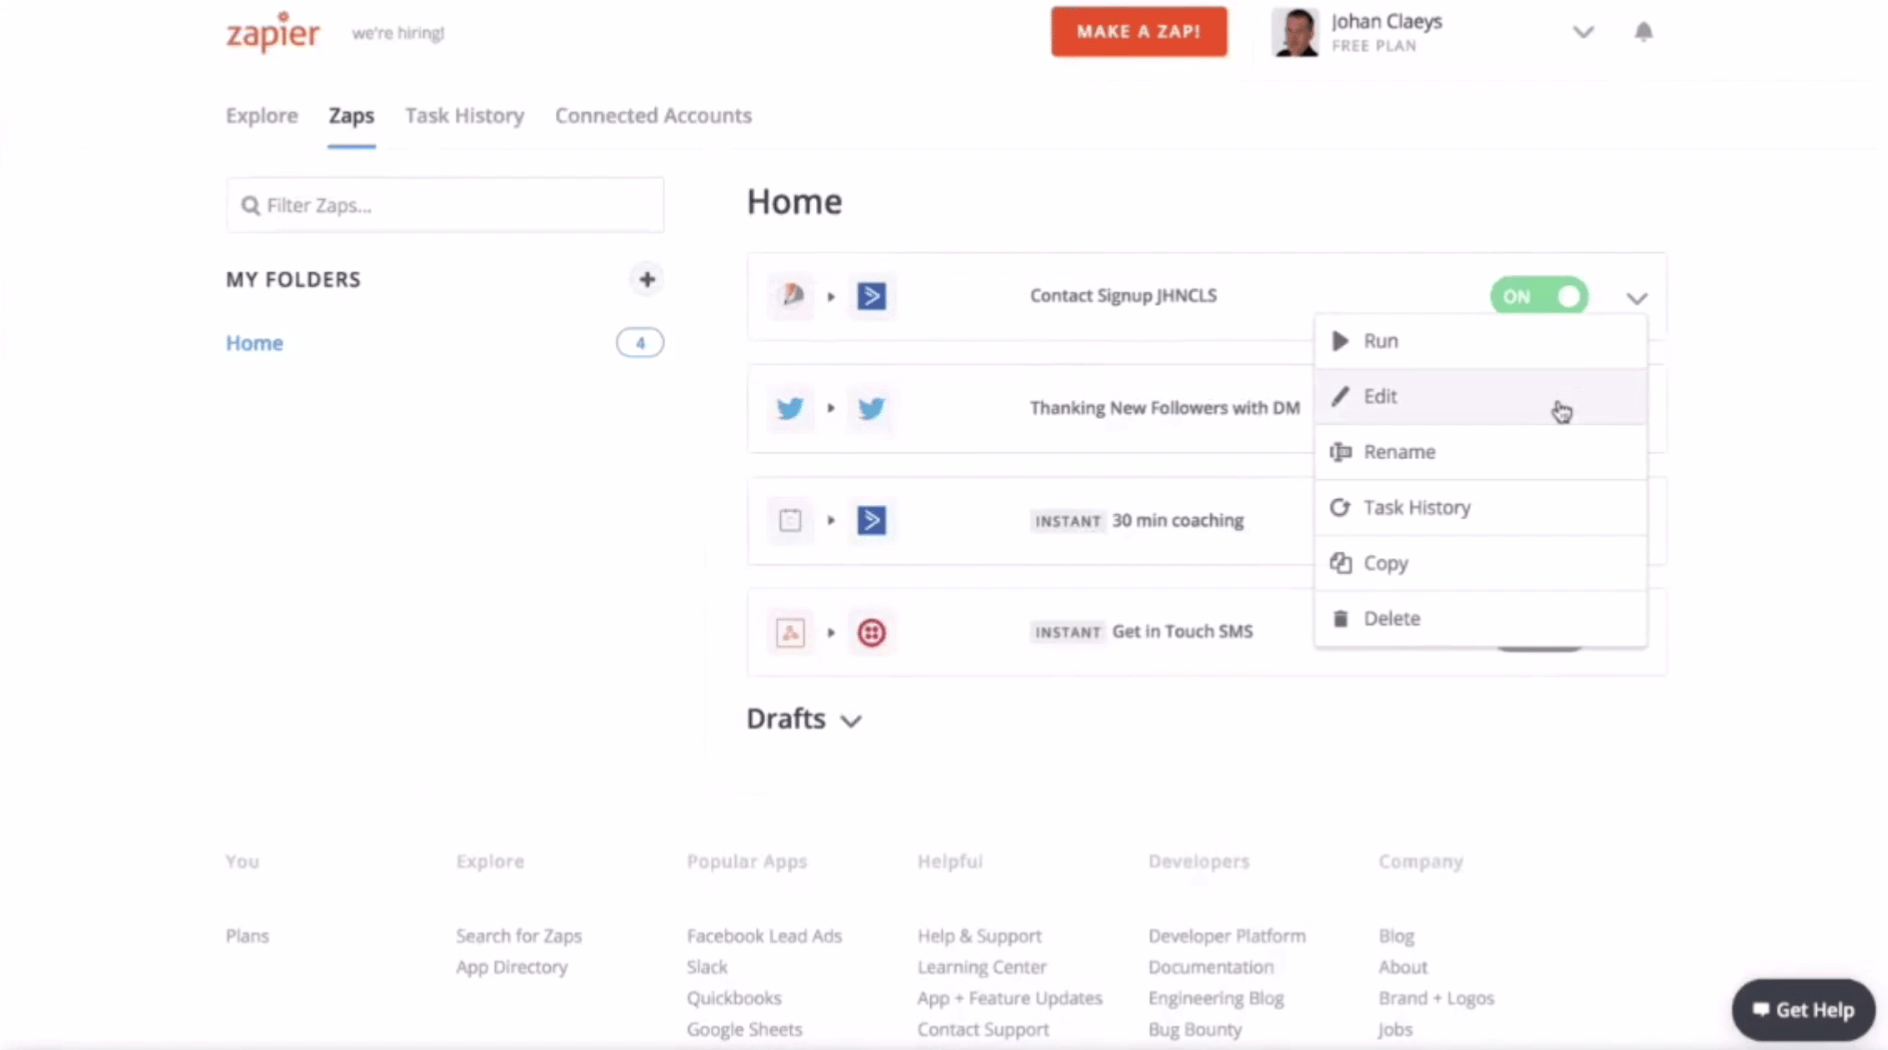Toggle Contact Signup JHNCLS zap off

pos(1539,296)
